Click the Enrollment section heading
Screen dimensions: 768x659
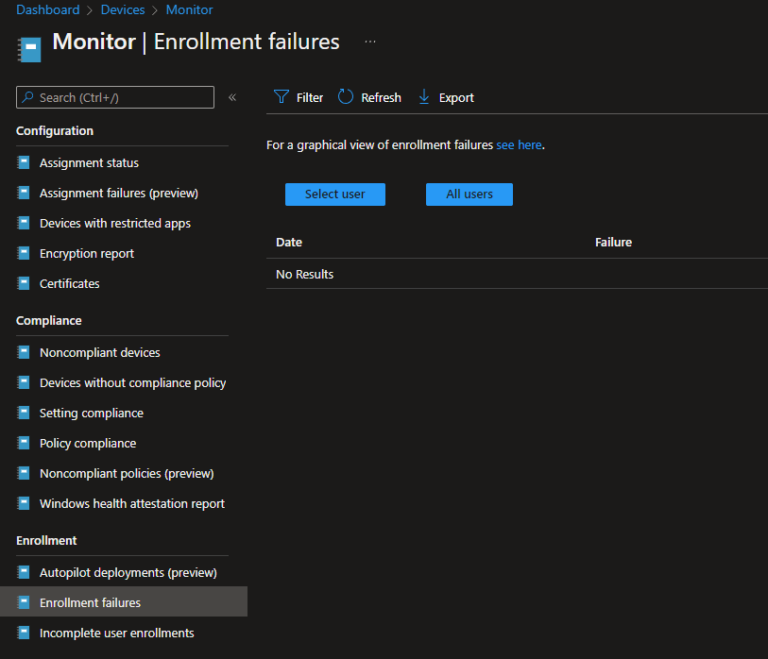[46, 540]
